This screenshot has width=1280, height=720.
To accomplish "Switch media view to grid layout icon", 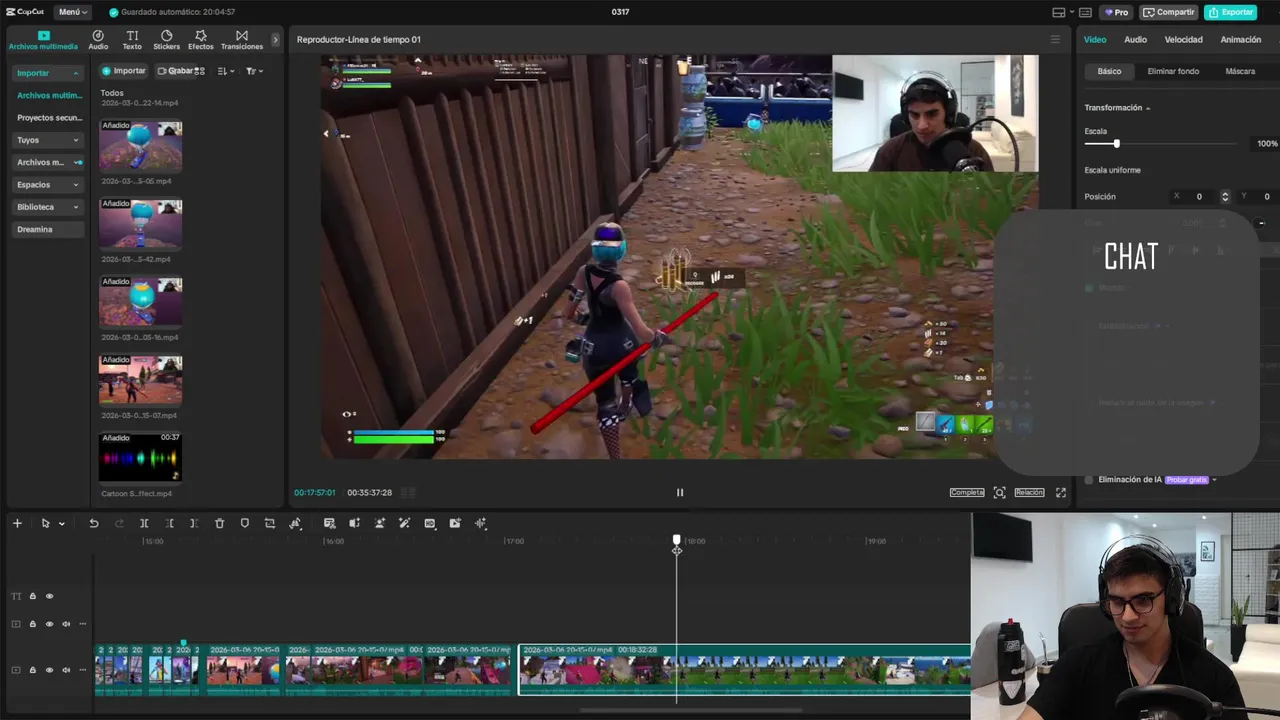I will pyautogui.click(x=199, y=71).
